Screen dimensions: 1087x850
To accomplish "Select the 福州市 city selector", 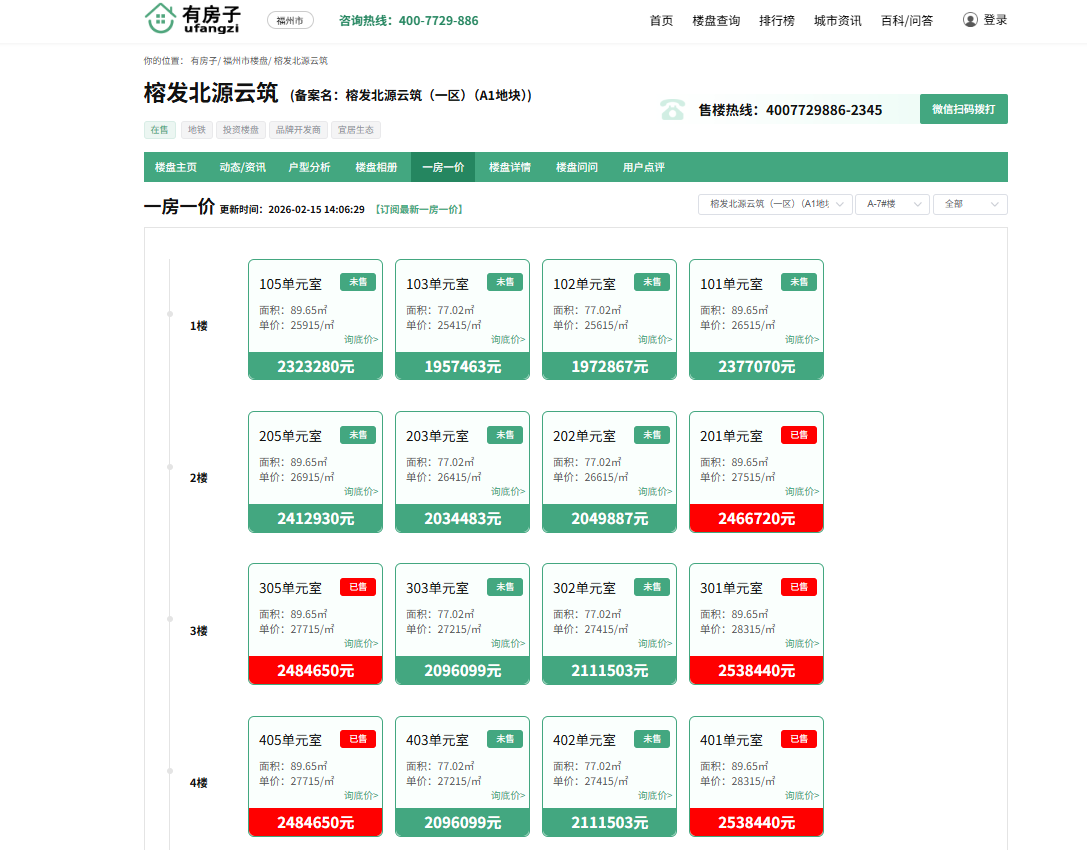I will [x=290, y=21].
